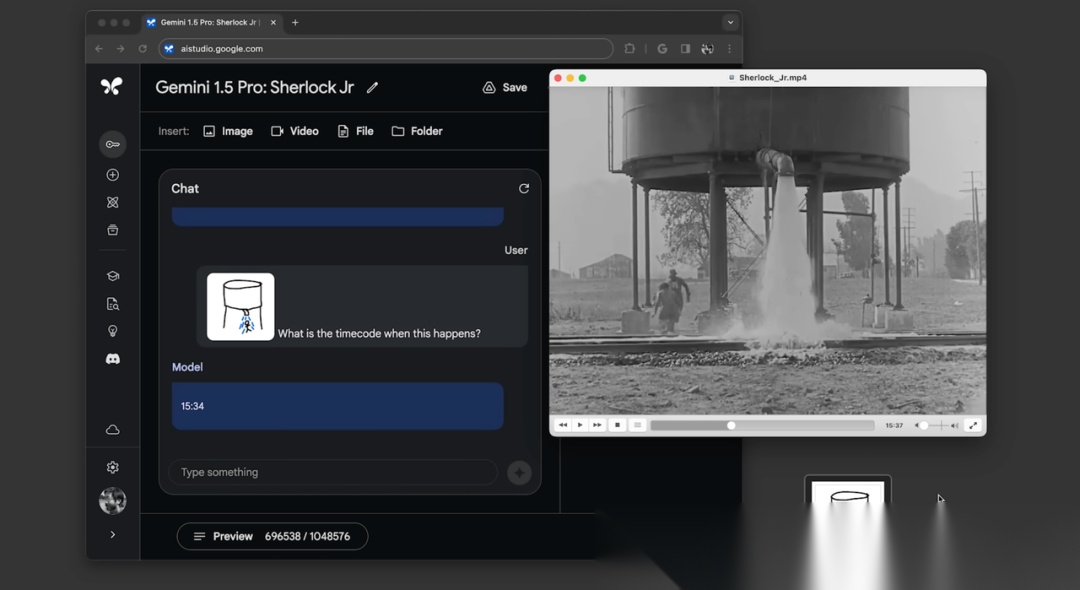The image size is (1080, 590).
Task: Save the prompt to Drive
Action: point(505,87)
